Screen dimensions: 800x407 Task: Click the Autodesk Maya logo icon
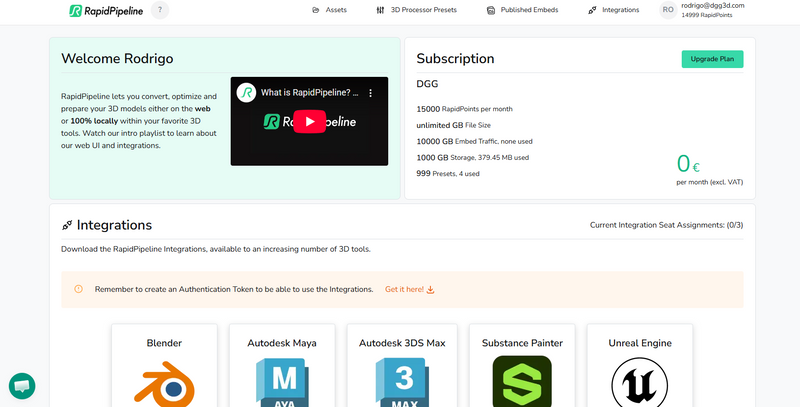282,383
